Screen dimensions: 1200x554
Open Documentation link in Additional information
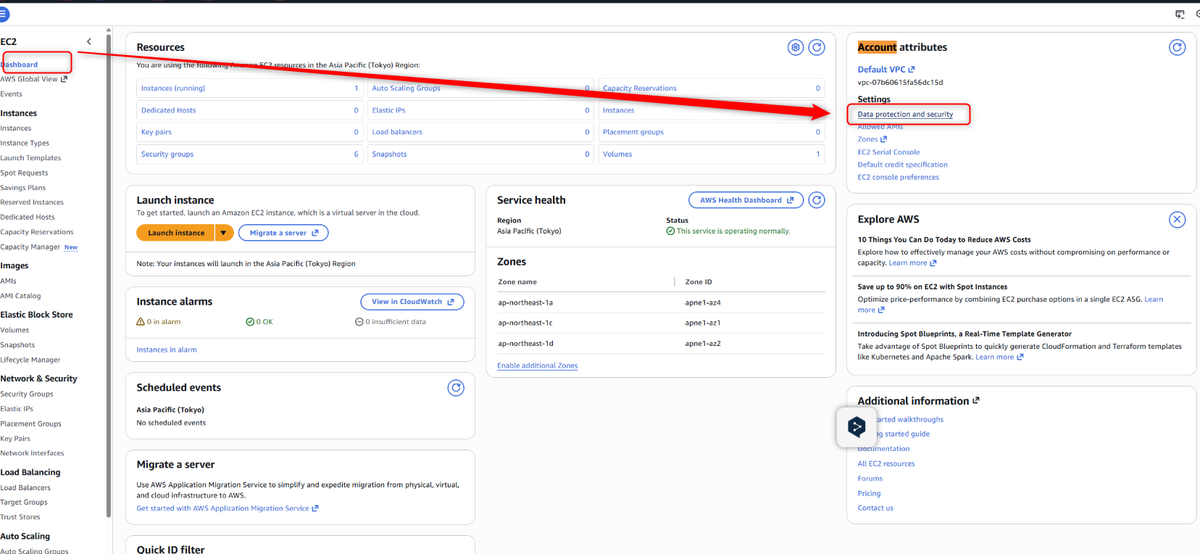tap(884, 449)
